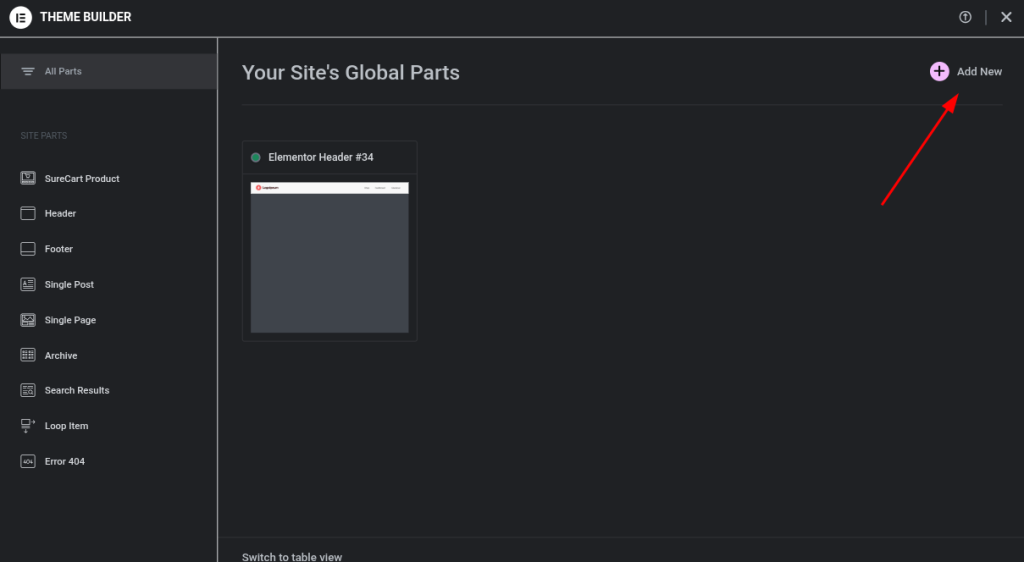Click the Archive grid icon
Screen dimensions: 1024x562
pos(28,355)
